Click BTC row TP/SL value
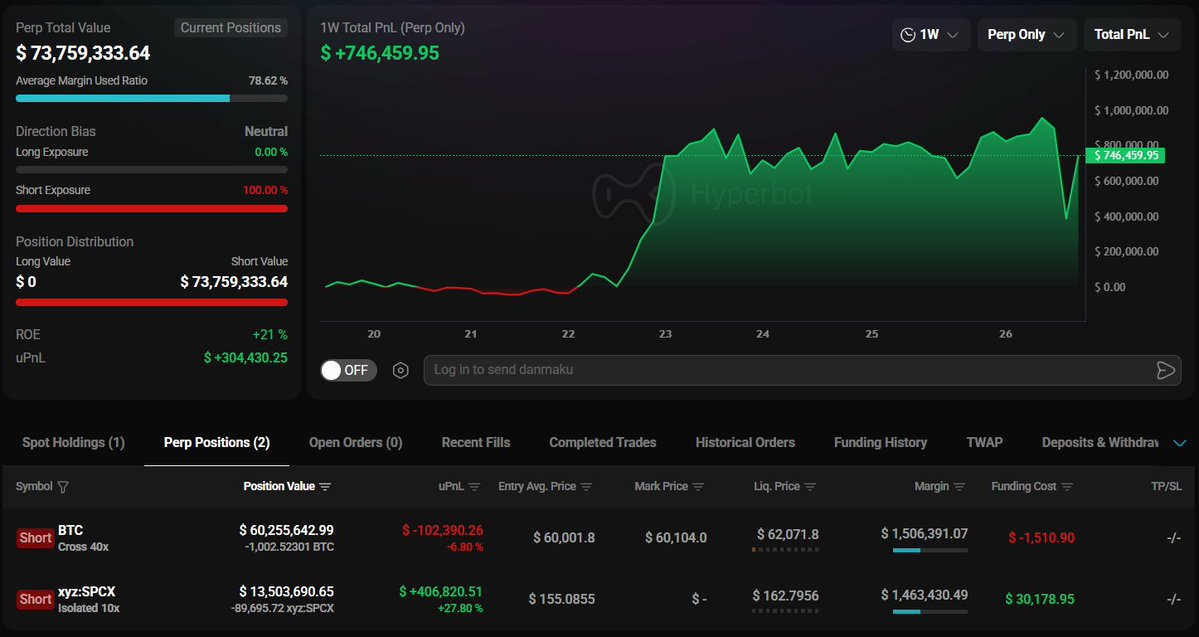1199x637 pixels. (x=1174, y=538)
